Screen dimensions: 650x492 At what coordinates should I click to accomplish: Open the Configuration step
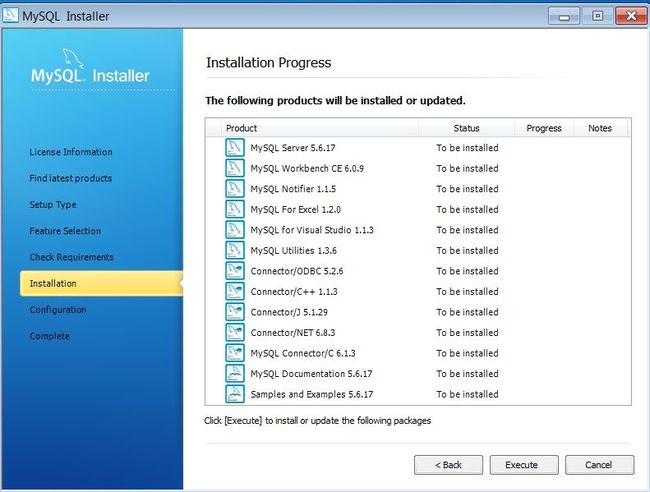point(58,310)
